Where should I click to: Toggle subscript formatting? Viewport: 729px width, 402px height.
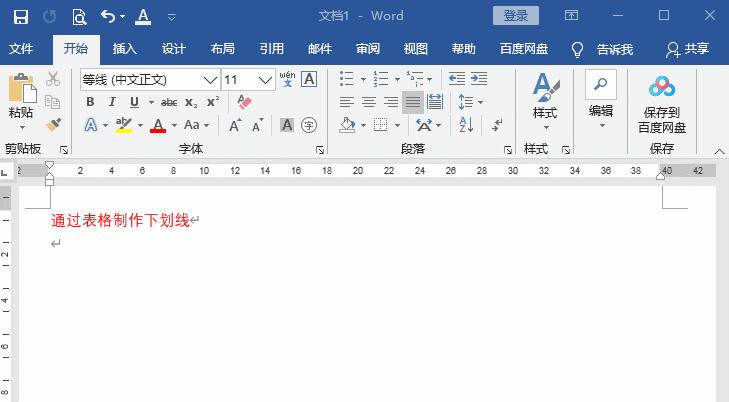point(191,102)
